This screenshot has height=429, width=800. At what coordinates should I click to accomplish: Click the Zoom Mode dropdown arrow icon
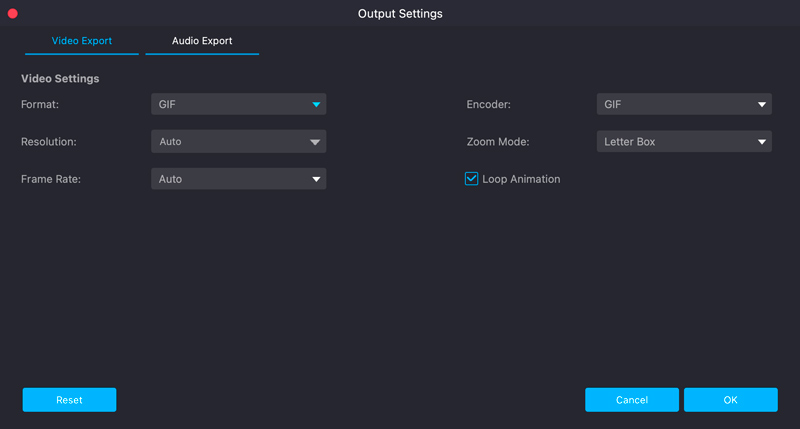(762, 142)
